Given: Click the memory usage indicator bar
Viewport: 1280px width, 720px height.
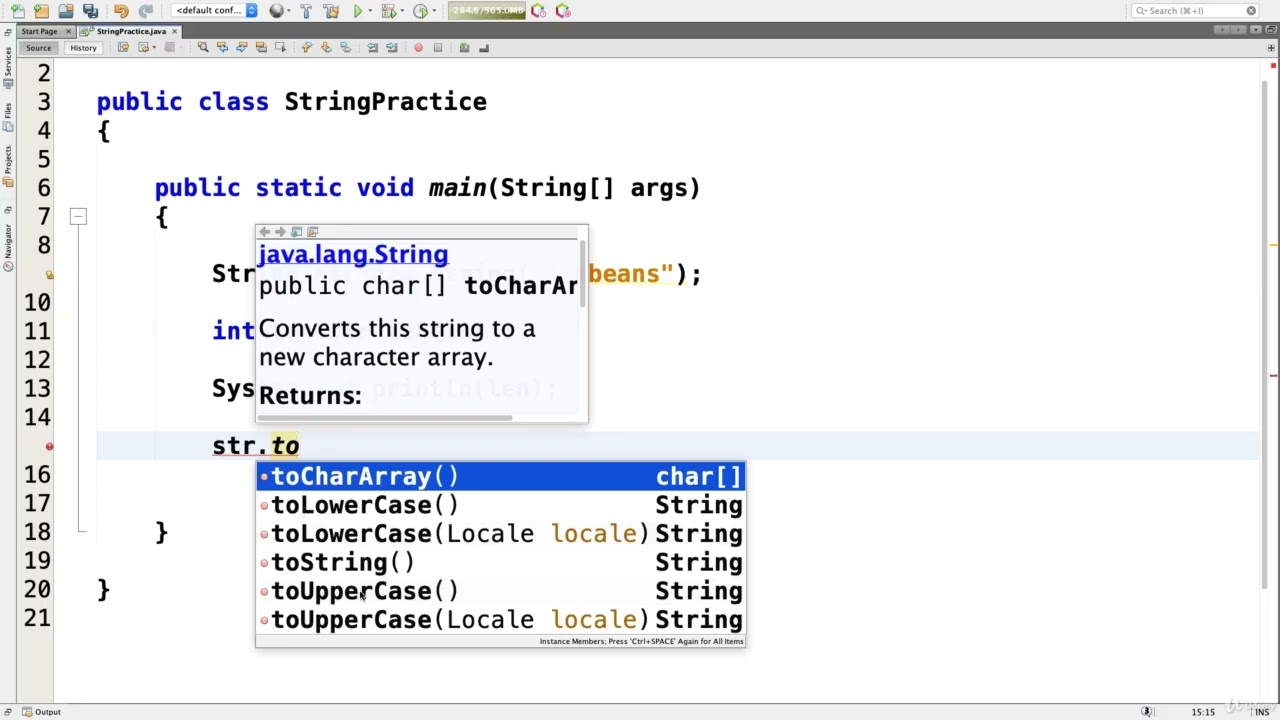Looking at the screenshot, I should (486, 11).
